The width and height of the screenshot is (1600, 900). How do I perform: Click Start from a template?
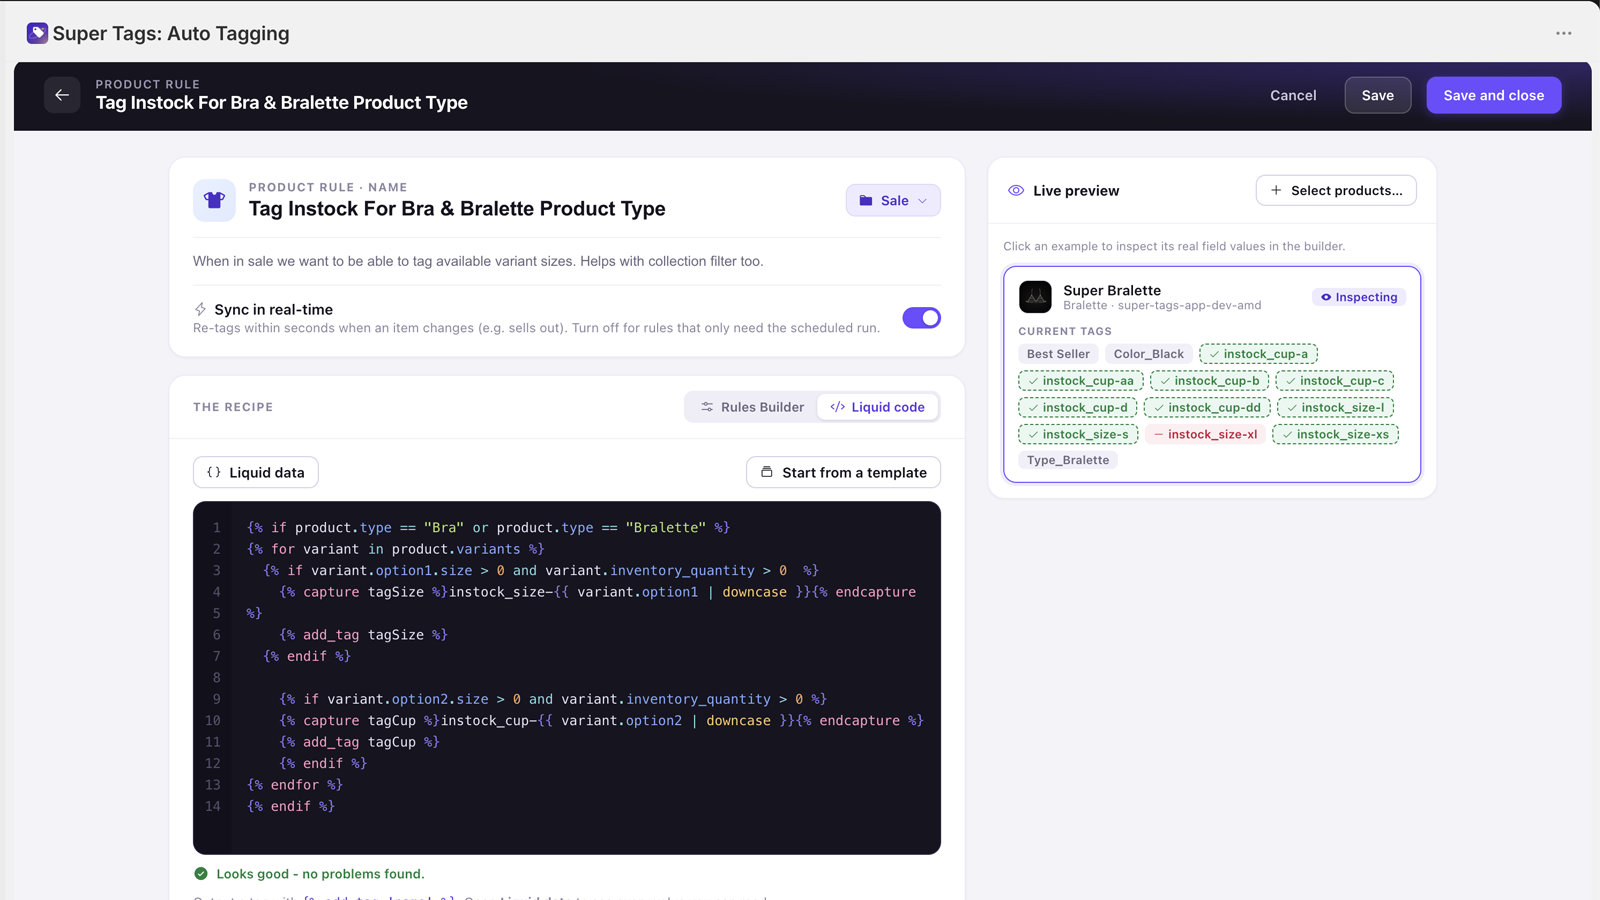(x=843, y=472)
